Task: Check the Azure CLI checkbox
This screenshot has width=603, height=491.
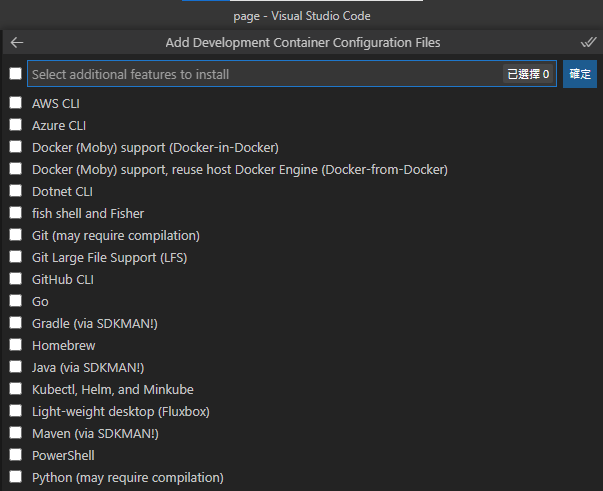Action: [15, 125]
